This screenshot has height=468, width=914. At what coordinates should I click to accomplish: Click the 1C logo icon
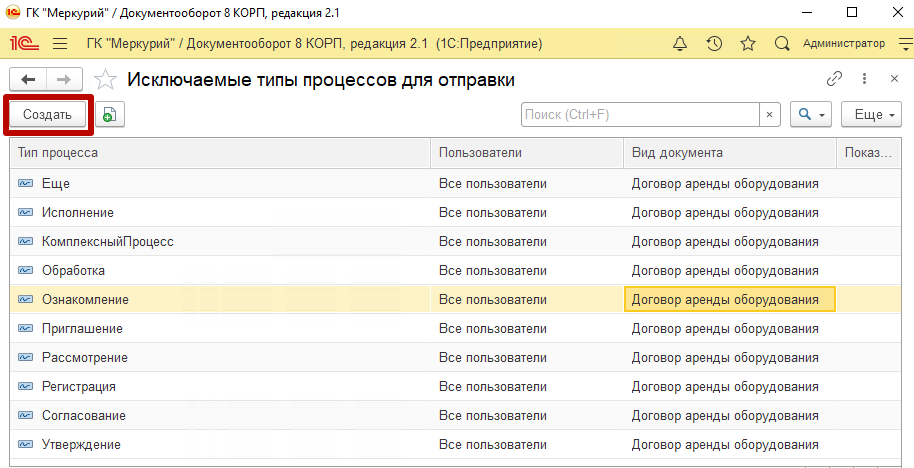[24, 44]
